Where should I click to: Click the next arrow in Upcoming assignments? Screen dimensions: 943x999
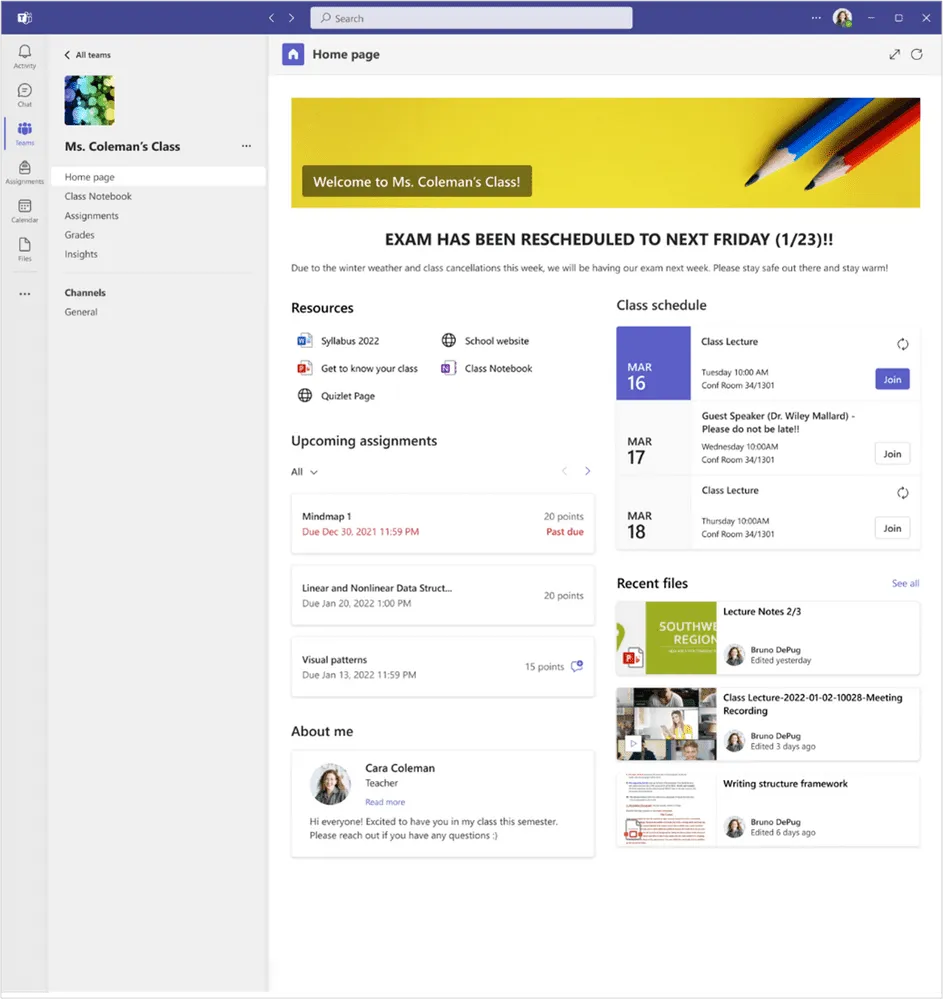coord(587,470)
